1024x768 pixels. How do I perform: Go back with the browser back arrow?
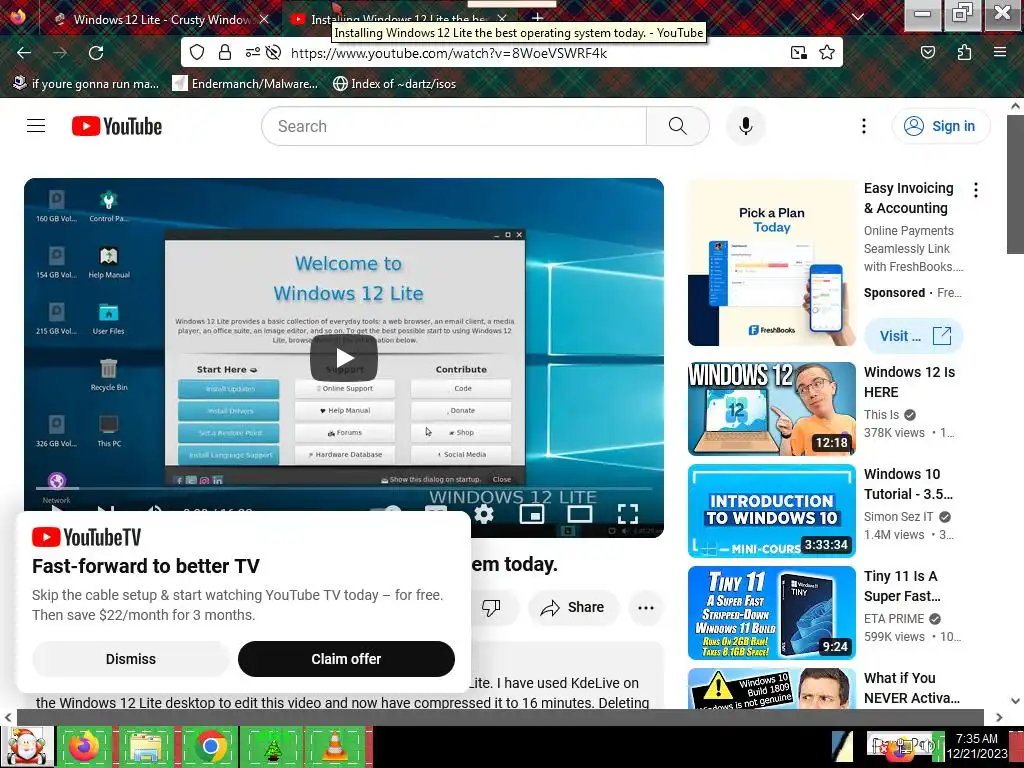(x=24, y=53)
